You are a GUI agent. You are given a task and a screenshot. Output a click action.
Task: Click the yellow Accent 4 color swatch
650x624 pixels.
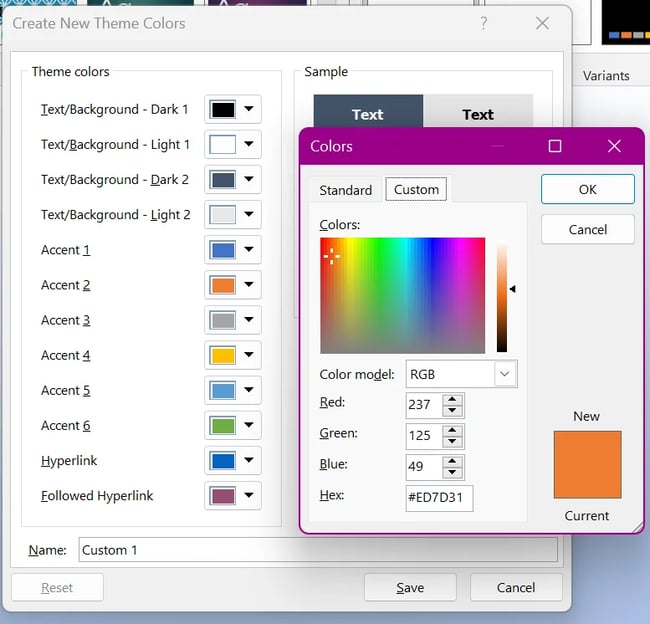(x=223, y=355)
